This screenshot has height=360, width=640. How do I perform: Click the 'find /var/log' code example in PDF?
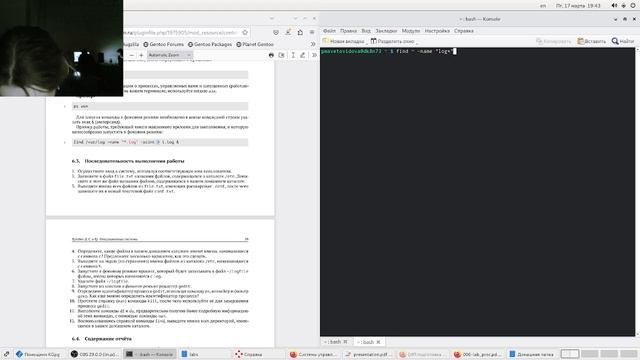click(160, 142)
